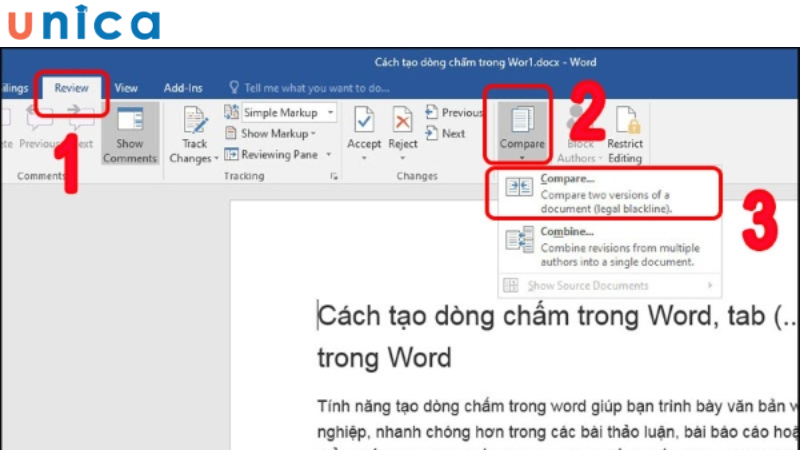Click the Reject change icon

pos(403,120)
